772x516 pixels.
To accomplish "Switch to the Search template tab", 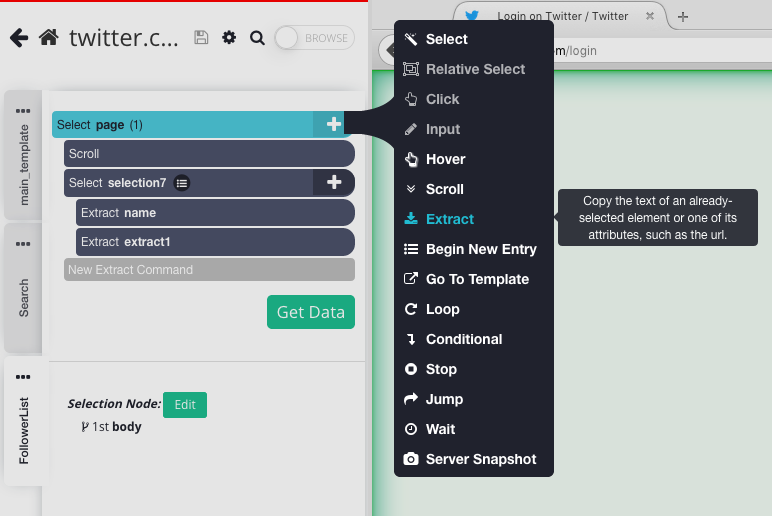I will coord(23,298).
